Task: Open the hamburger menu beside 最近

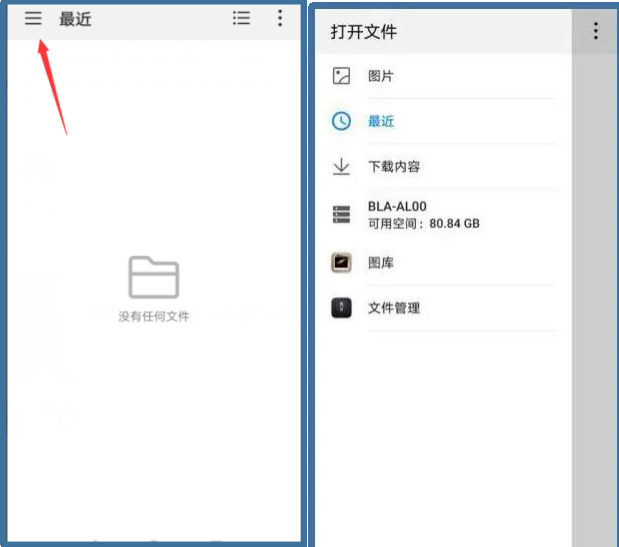Action: point(33,18)
